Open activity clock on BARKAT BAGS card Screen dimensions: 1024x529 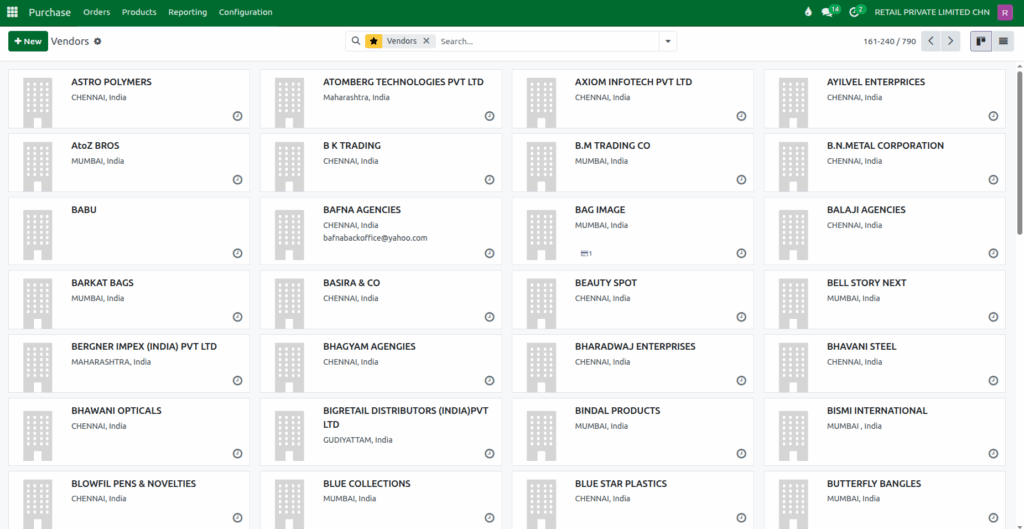point(238,317)
